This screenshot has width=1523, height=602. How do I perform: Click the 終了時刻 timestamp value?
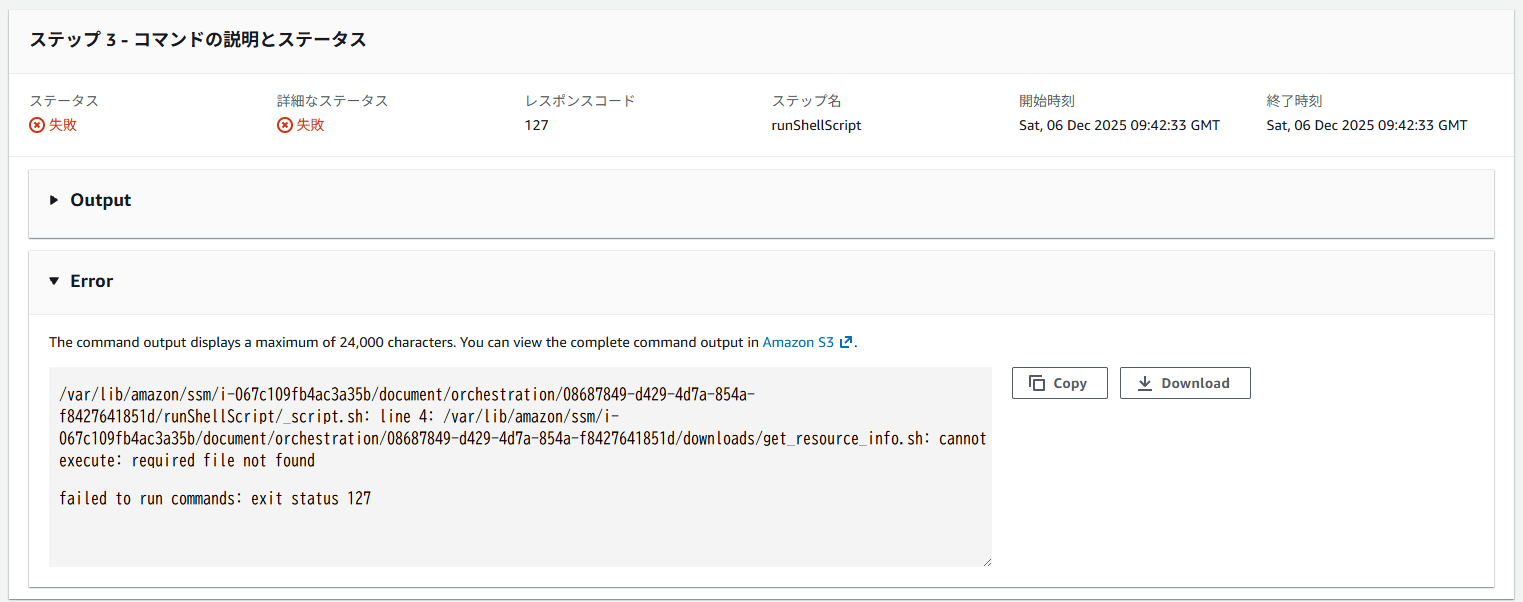(1366, 126)
